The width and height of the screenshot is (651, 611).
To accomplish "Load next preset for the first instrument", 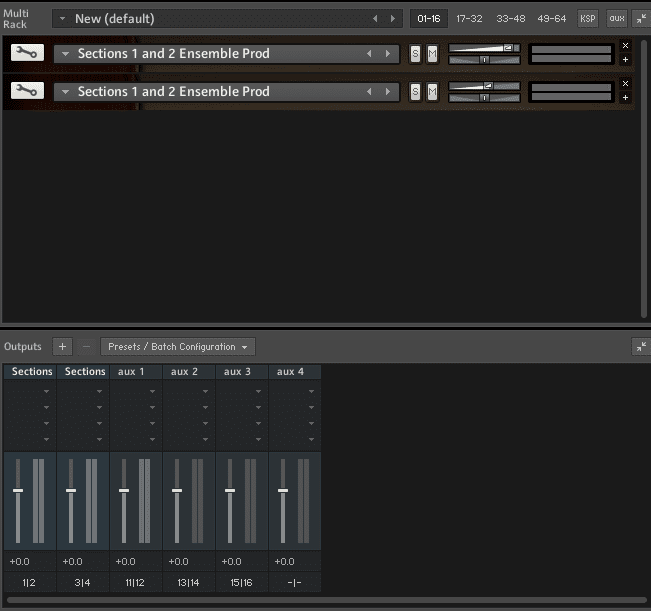I will click(389, 54).
